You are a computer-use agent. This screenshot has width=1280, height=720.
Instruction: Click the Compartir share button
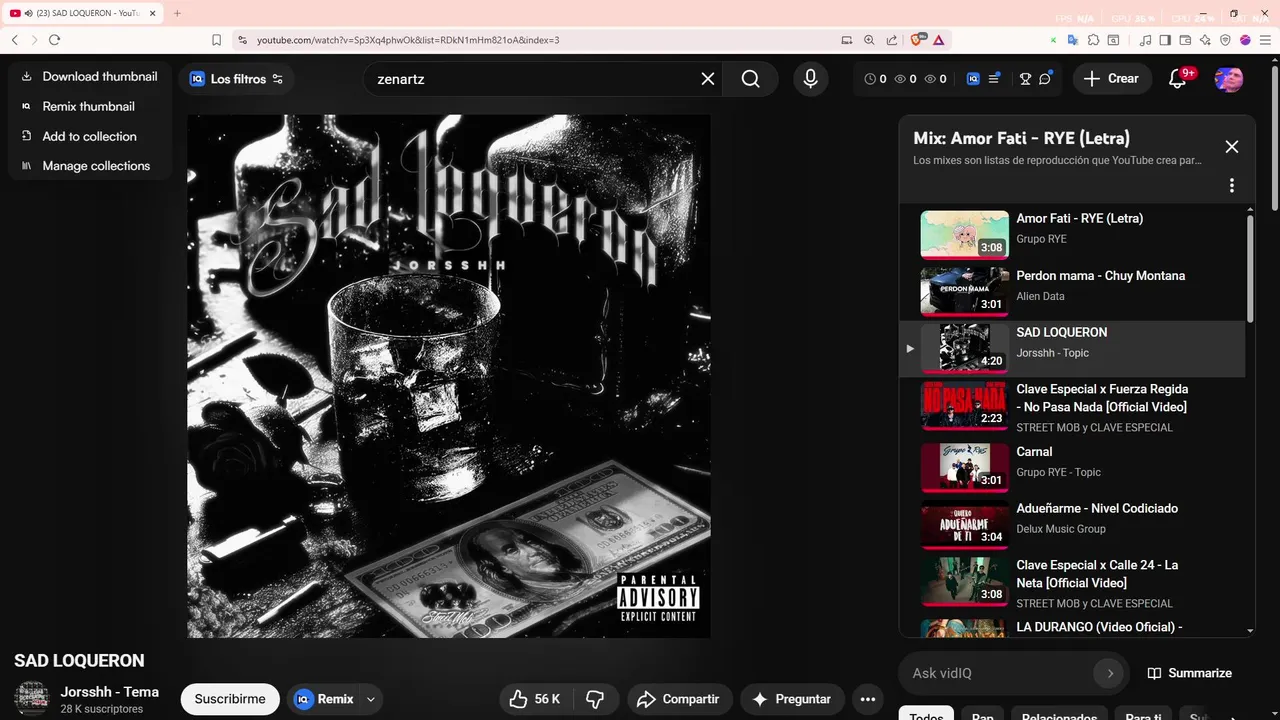tap(680, 699)
